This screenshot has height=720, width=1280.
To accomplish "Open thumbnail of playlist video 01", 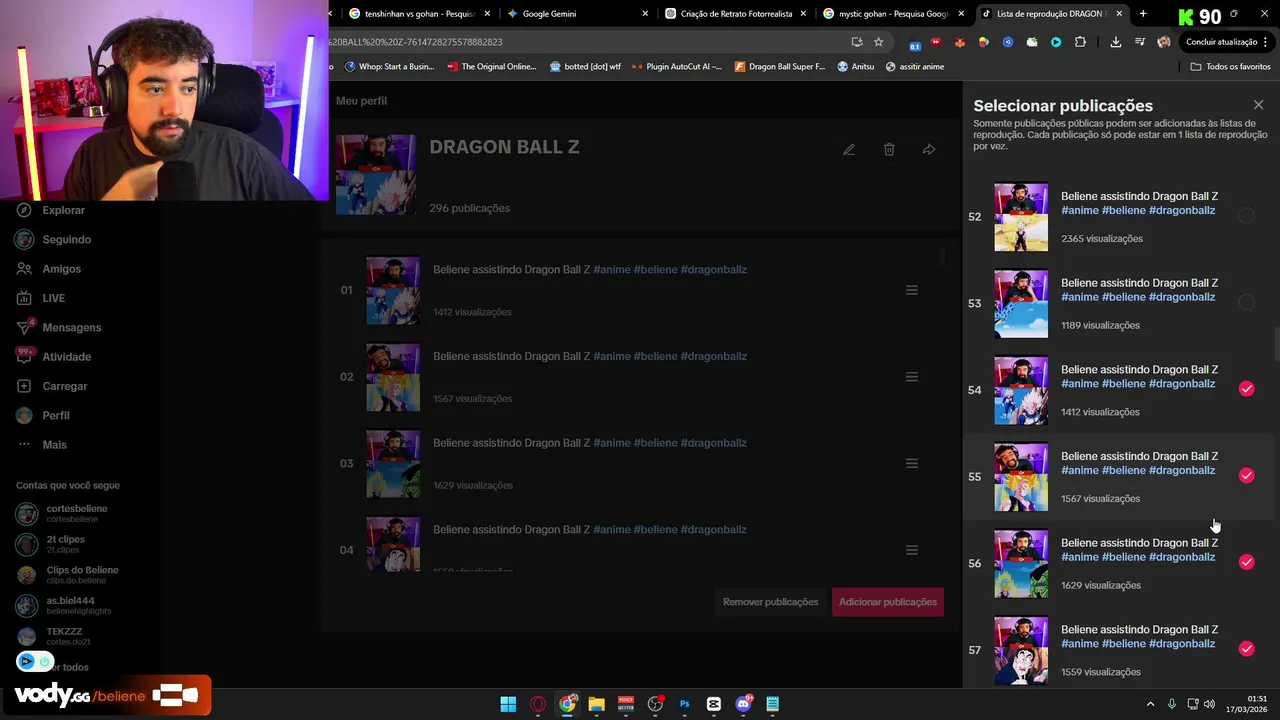I will click(x=393, y=291).
